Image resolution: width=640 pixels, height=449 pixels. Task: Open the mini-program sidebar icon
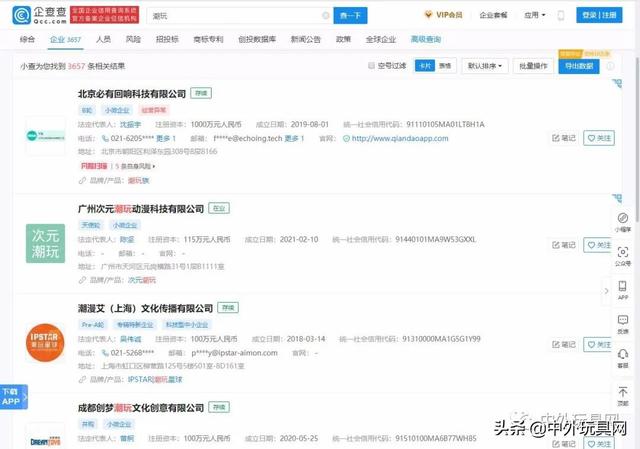(623, 222)
